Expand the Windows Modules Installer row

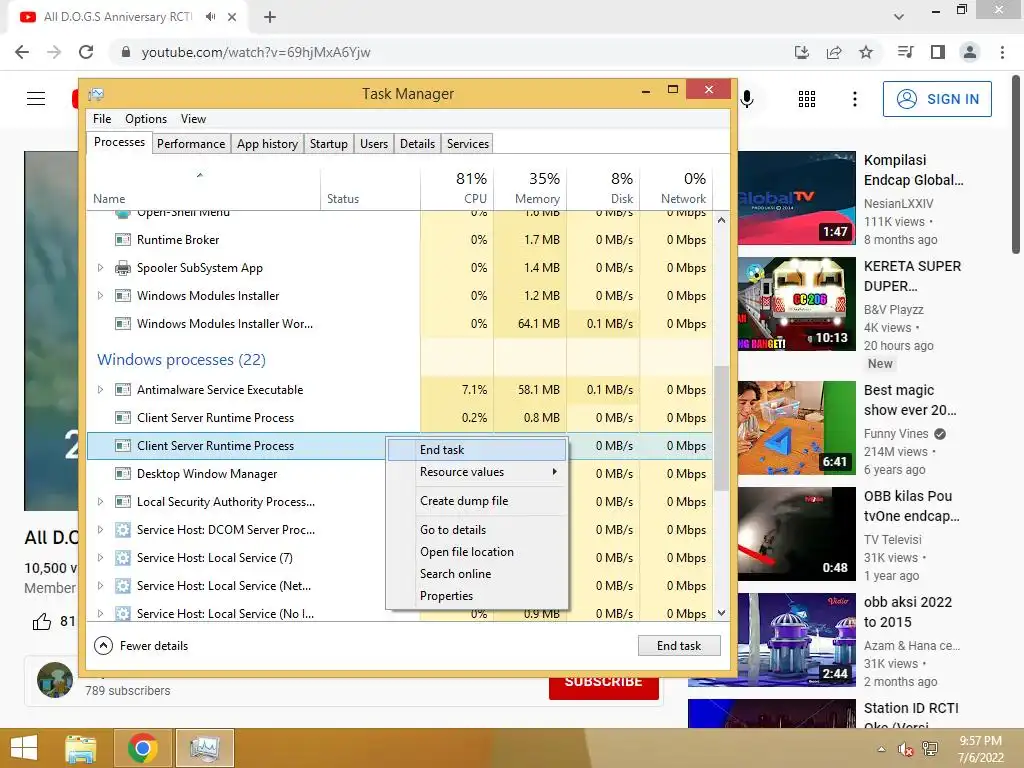(100, 296)
